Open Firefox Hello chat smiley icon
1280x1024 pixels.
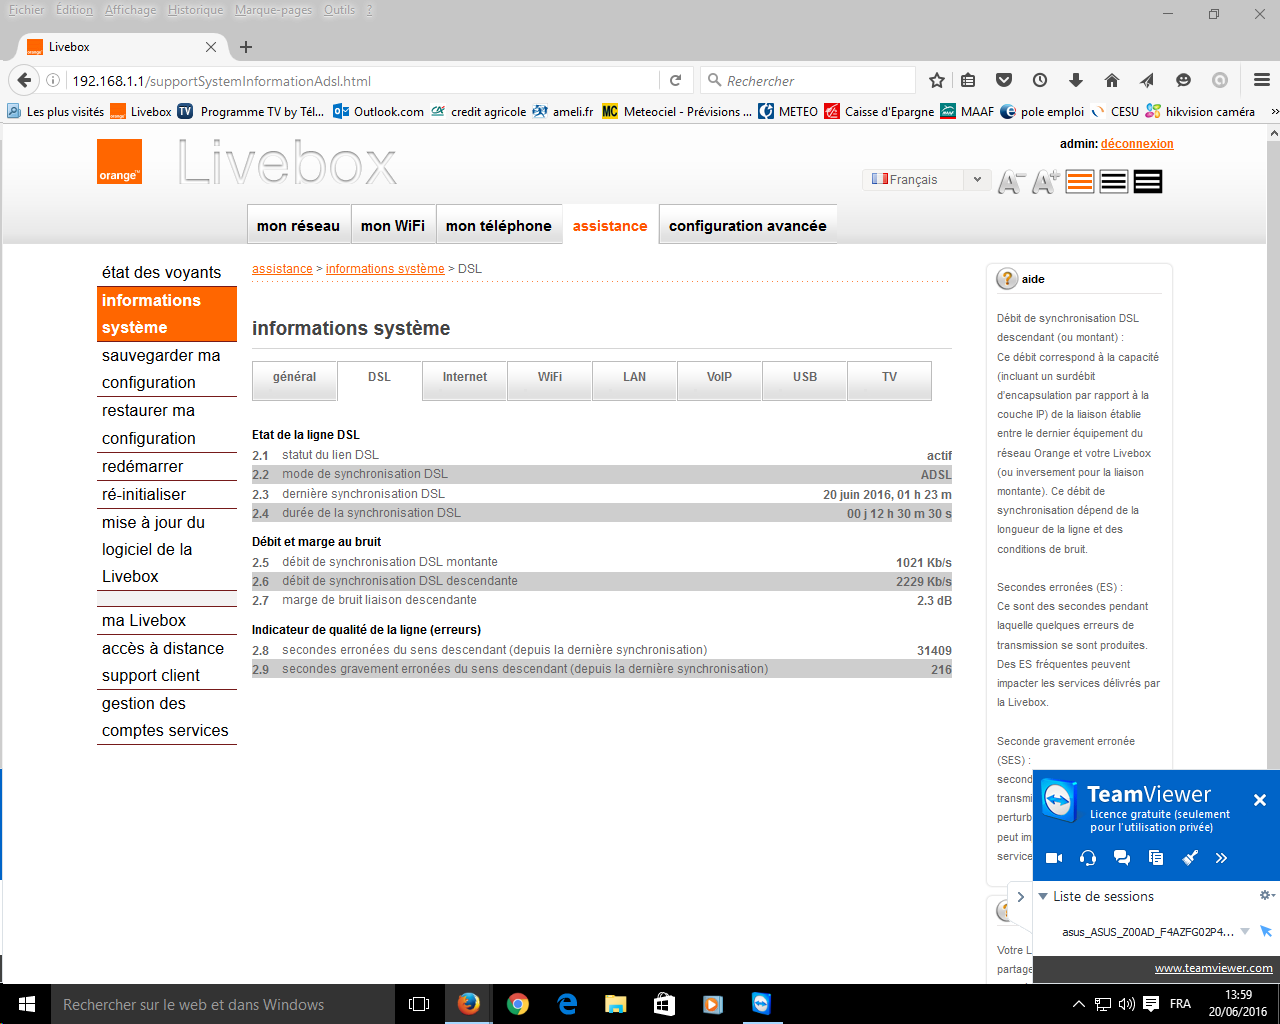tap(1183, 80)
